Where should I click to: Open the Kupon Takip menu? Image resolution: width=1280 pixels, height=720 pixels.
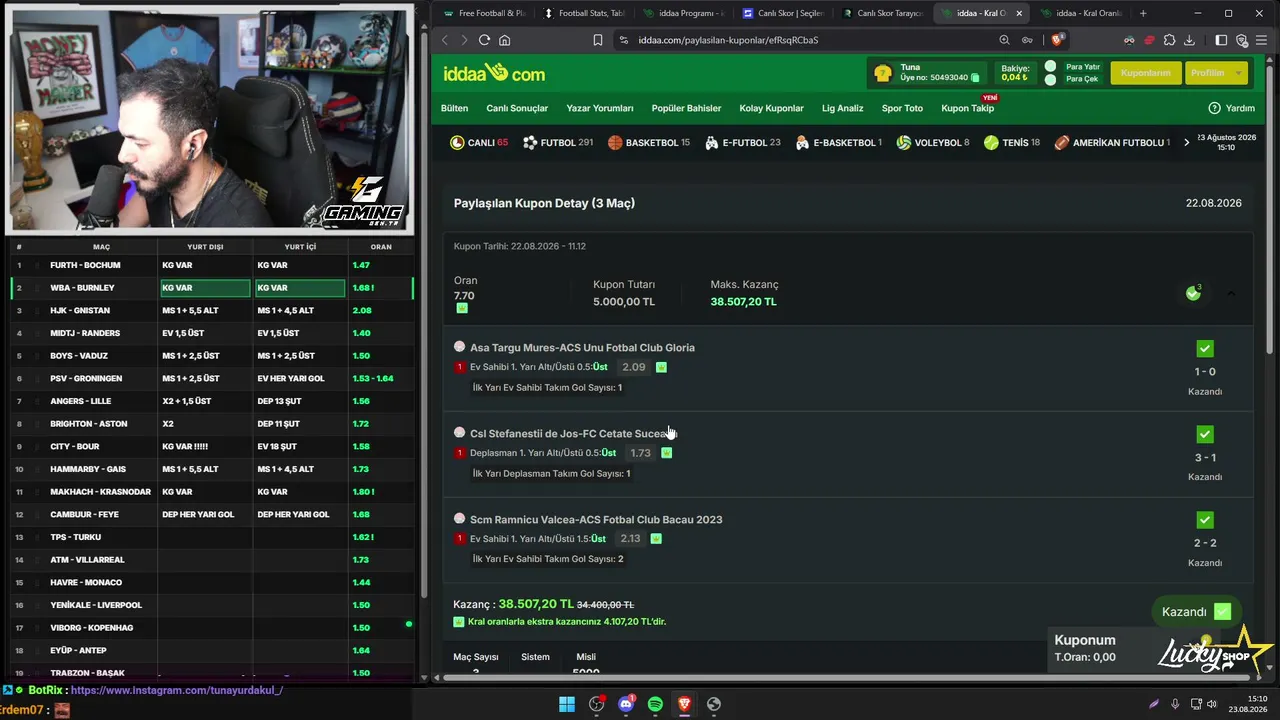coord(967,108)
